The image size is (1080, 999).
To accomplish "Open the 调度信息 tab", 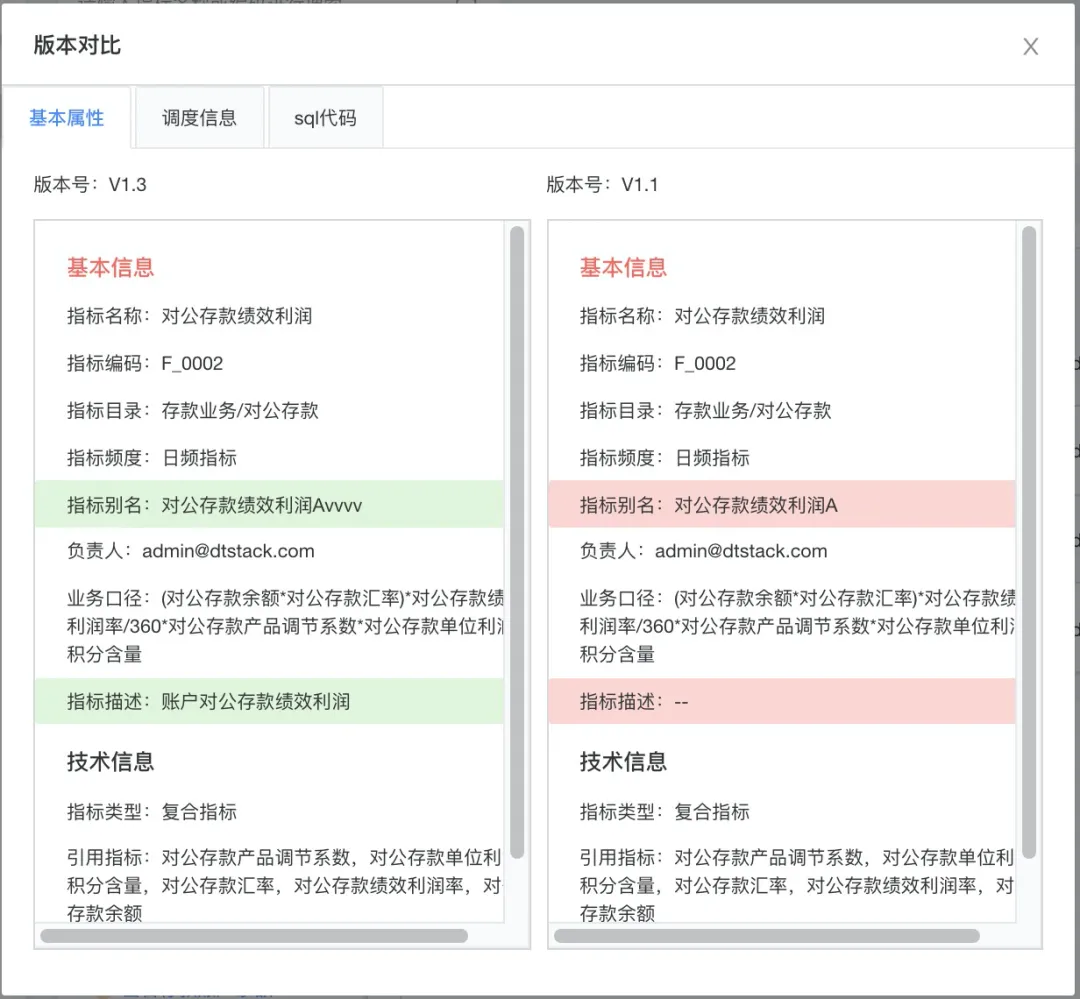I will point(199,118).
